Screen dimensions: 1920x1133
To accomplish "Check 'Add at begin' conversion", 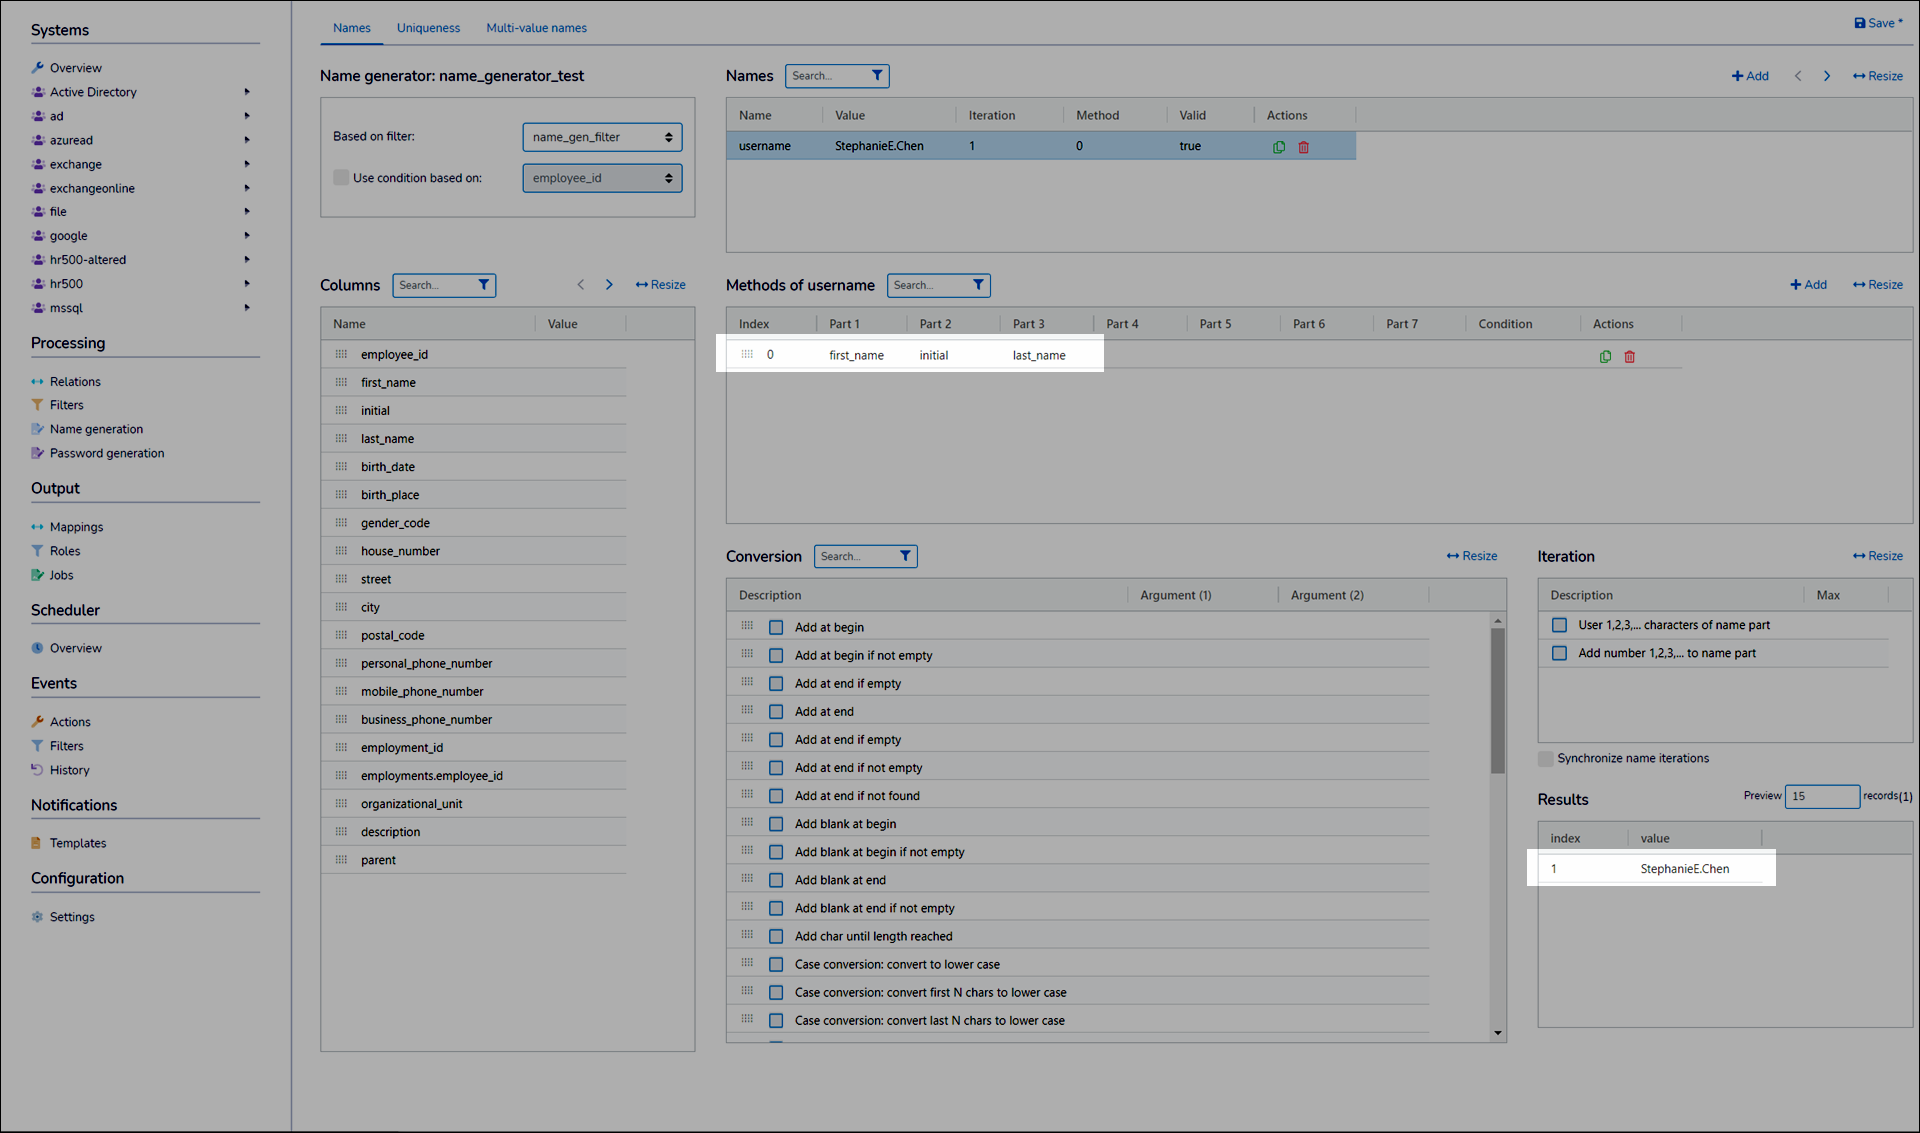I will 776,627.
